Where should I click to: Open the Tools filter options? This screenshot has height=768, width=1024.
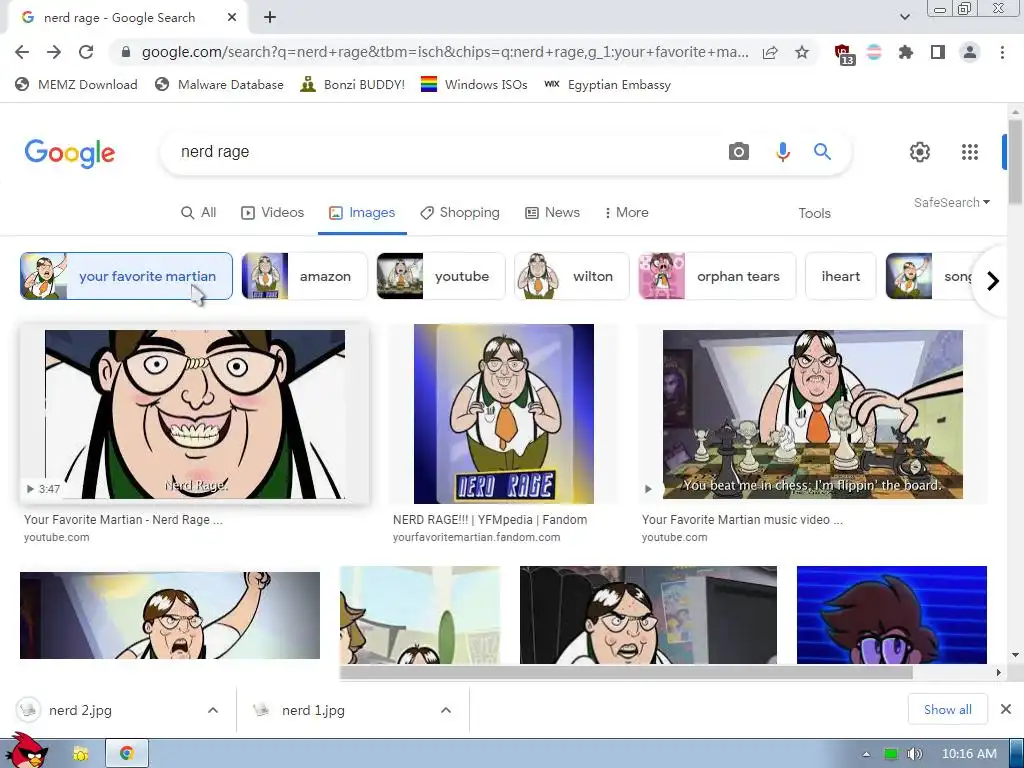pyautogui.click(x=814, y=214)
